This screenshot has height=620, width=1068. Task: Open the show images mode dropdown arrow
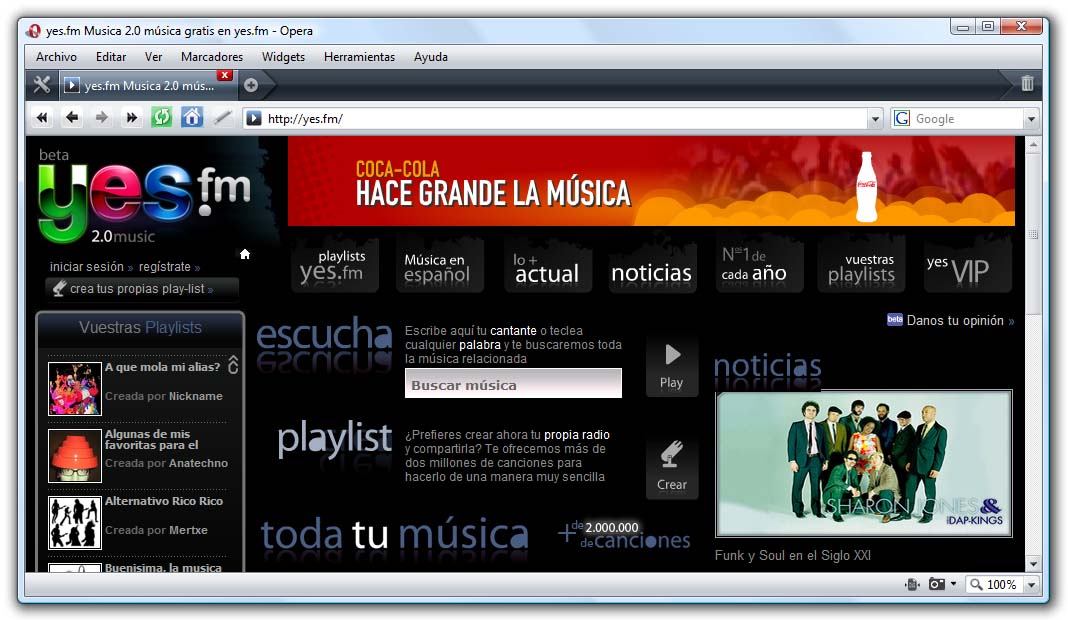(x=953, y=584)
